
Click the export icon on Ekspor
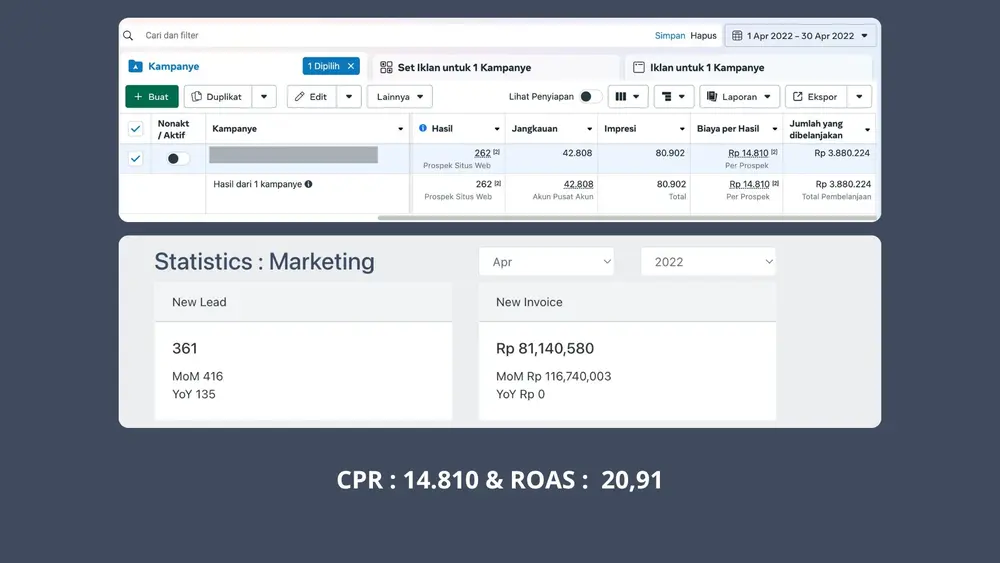(798, 97)
